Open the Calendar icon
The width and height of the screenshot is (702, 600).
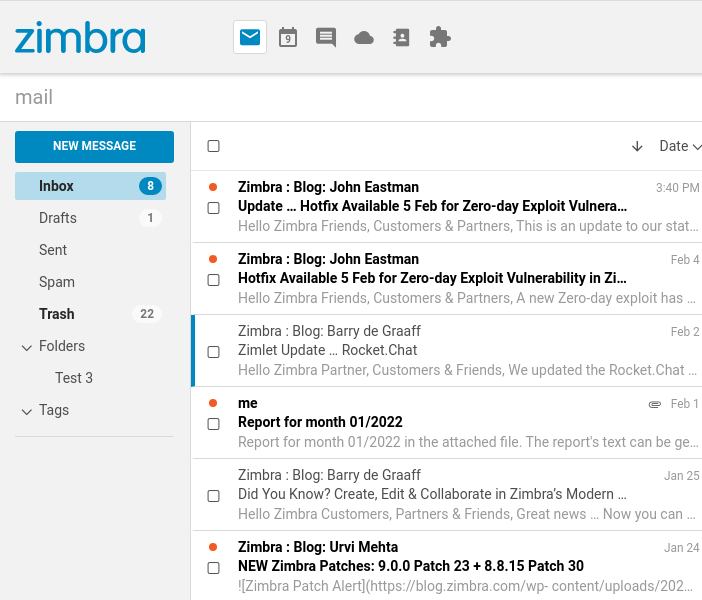(x=288, y=37)
